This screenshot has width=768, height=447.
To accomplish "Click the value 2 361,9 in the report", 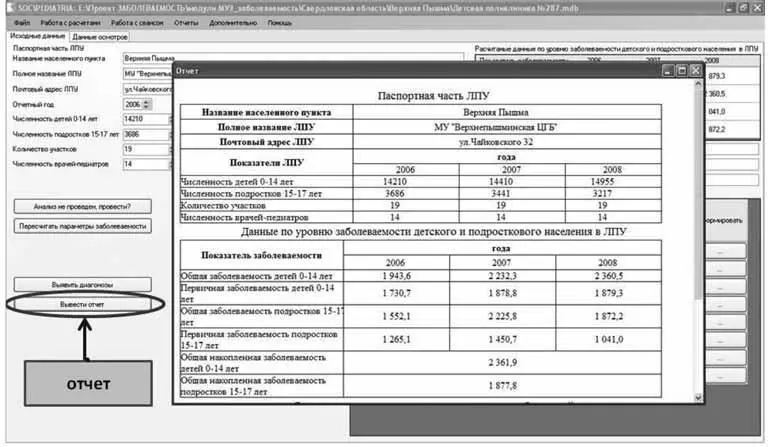I will click(x=503, y=362).
